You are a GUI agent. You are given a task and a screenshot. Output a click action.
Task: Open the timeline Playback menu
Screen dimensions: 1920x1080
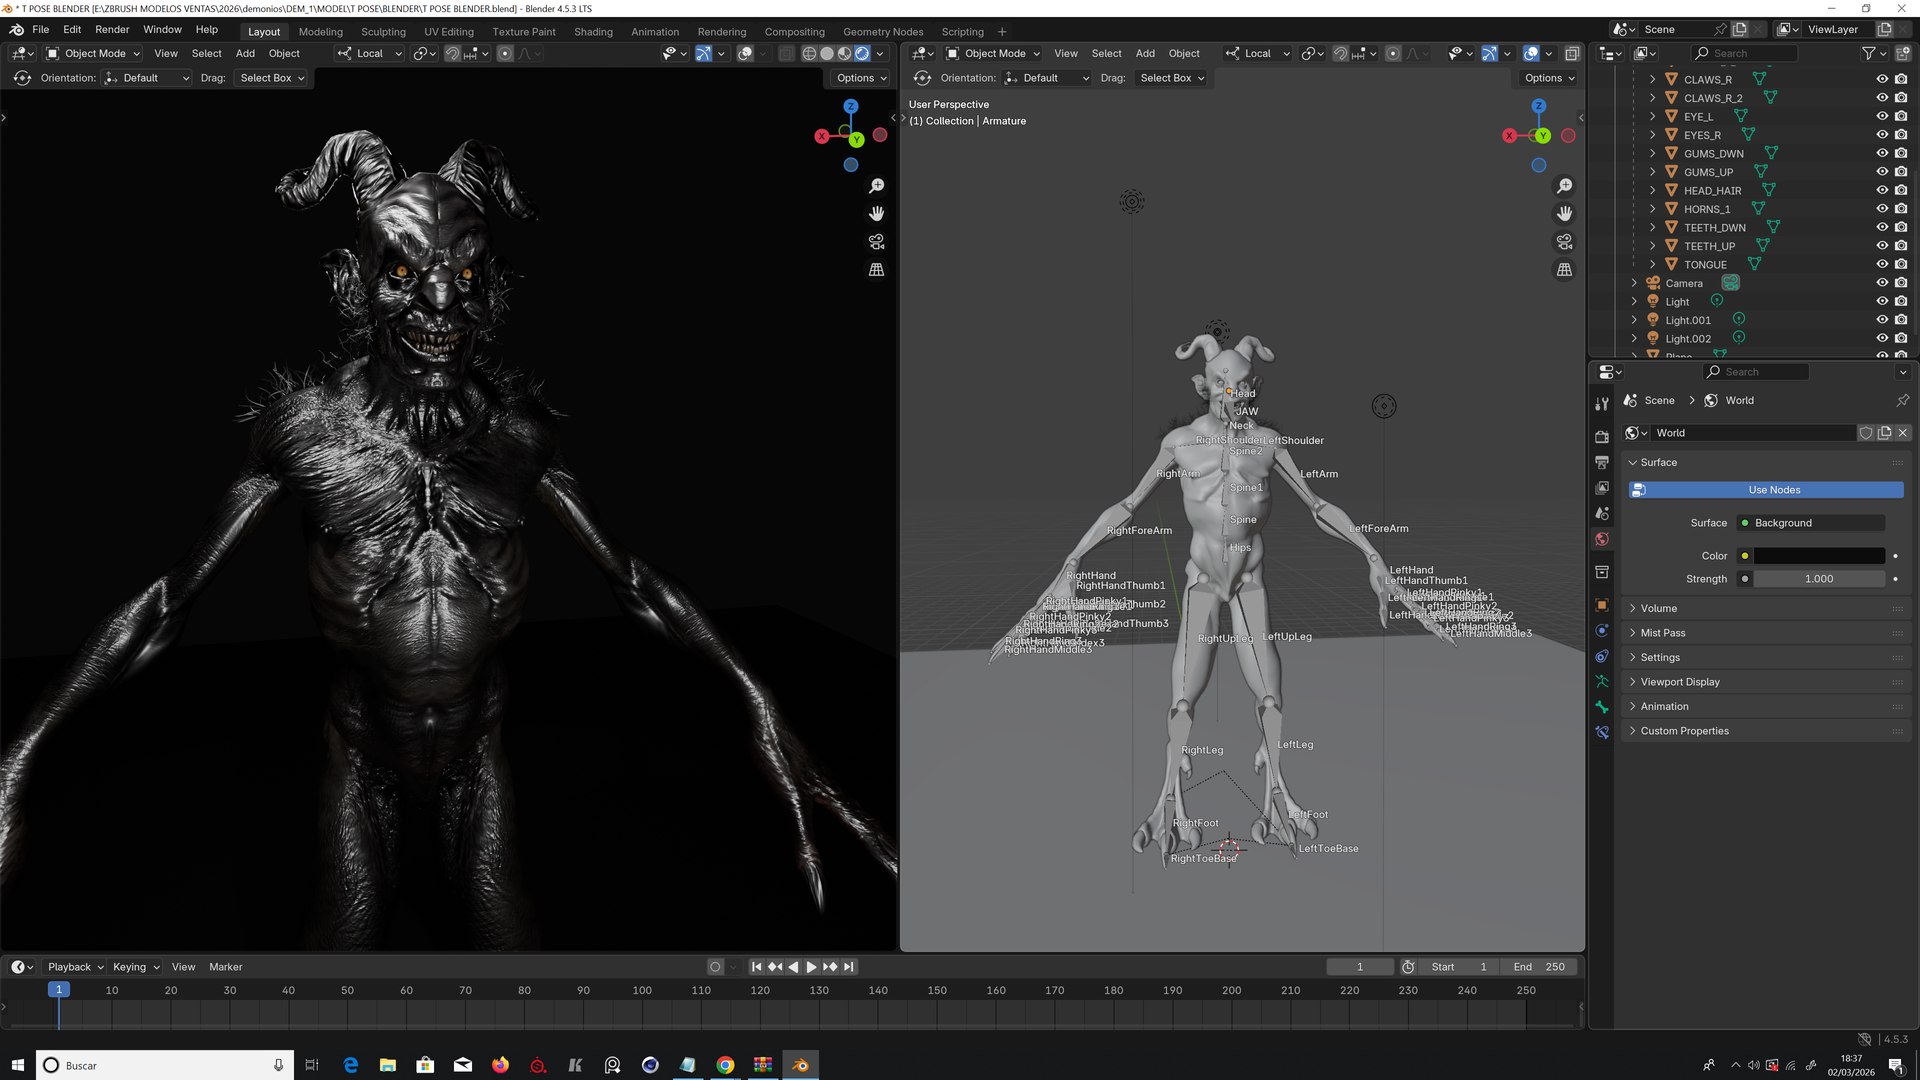coord(75,967)
